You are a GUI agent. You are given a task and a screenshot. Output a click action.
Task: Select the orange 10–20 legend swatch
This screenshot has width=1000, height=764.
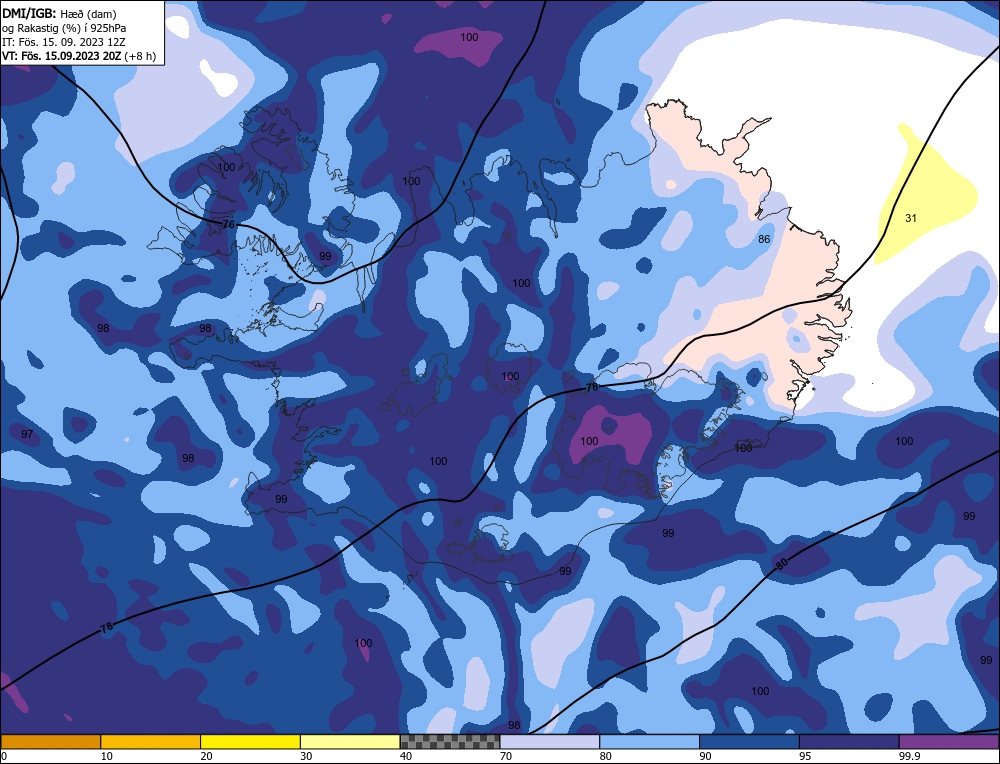151,742
